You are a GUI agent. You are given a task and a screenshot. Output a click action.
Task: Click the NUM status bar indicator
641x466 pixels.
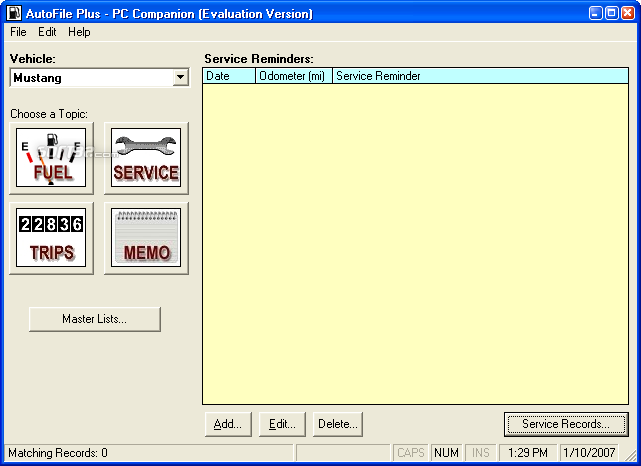click(x=446, y=453)
